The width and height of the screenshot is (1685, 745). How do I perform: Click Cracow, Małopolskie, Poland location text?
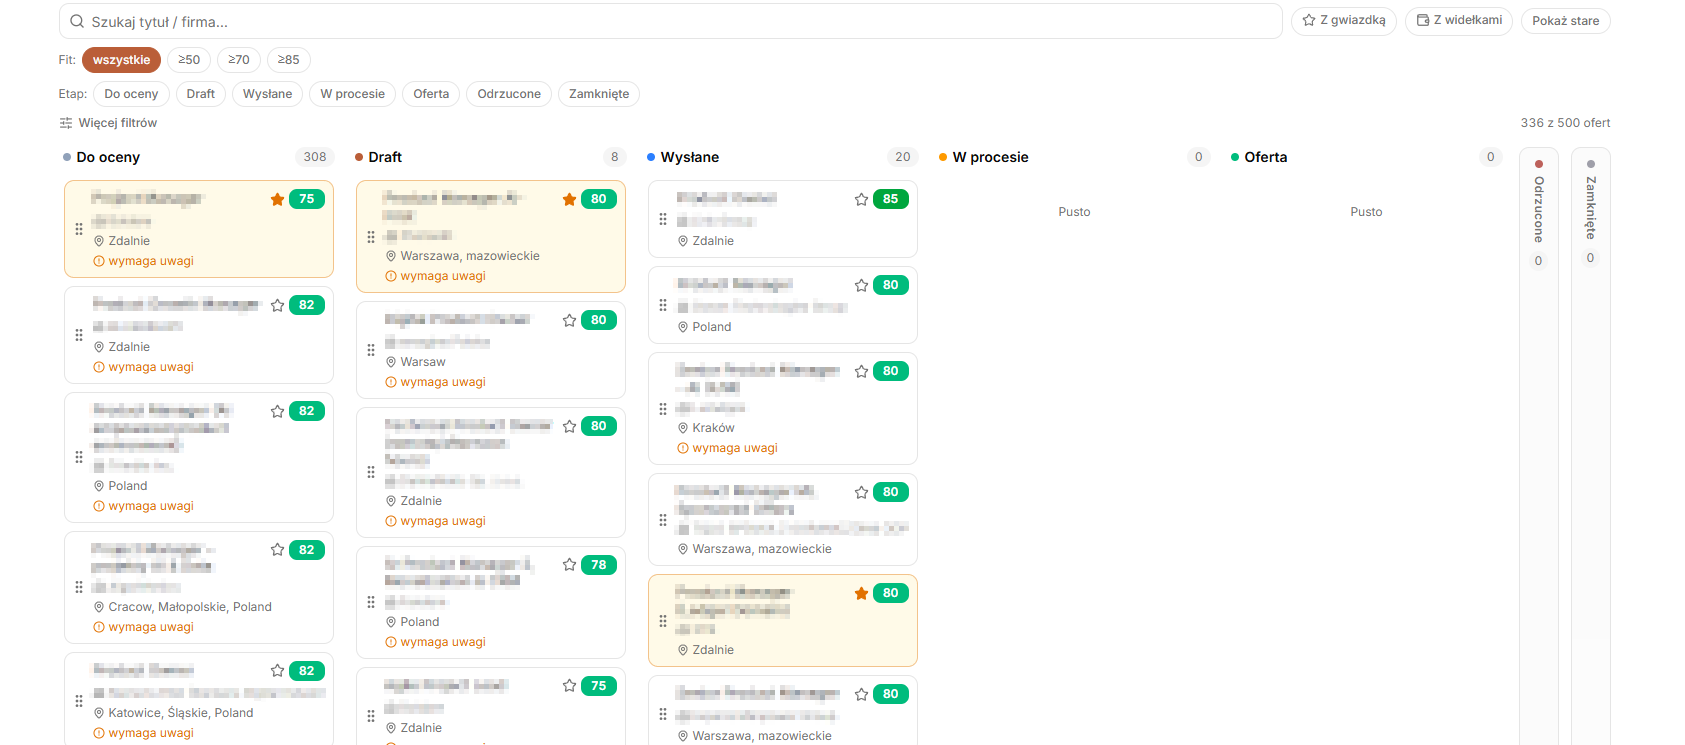pyautogui.click(x=190, y=607)
